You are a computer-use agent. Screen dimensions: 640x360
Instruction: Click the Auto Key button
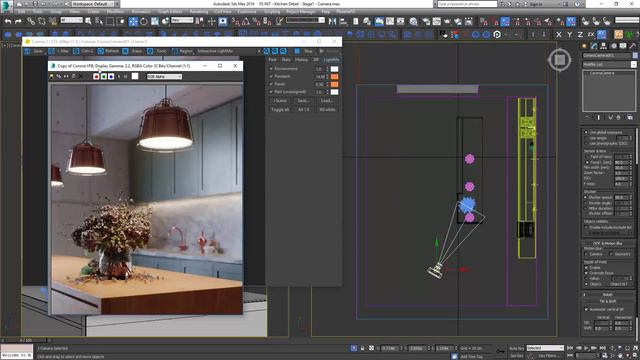point(516,348)
